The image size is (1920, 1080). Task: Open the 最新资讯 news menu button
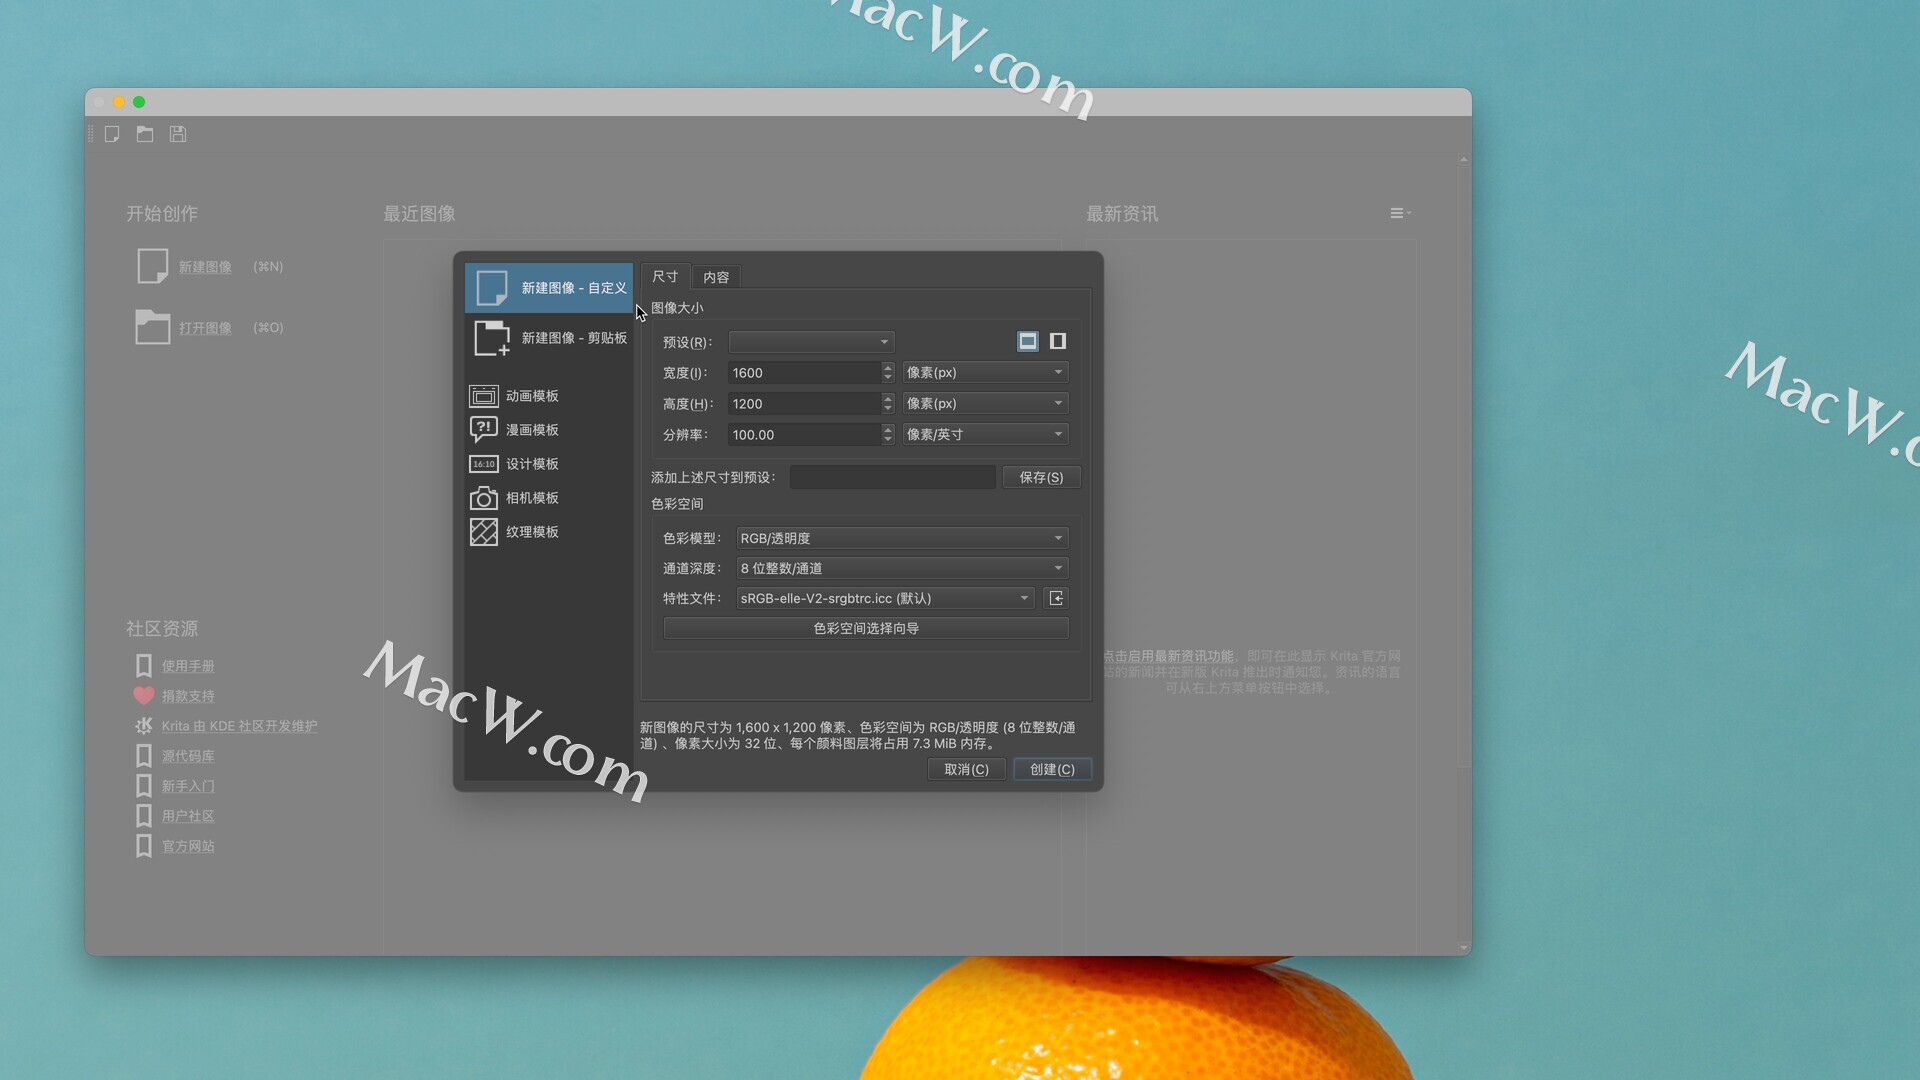[x=1400, y=213]
